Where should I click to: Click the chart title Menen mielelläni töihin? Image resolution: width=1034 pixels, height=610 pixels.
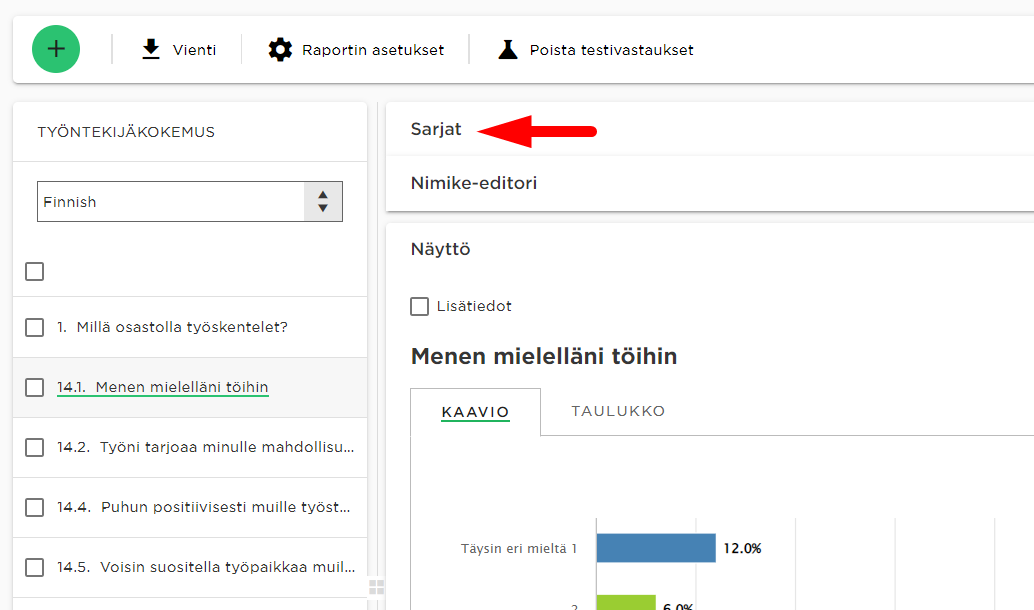(x=544, y=356)
